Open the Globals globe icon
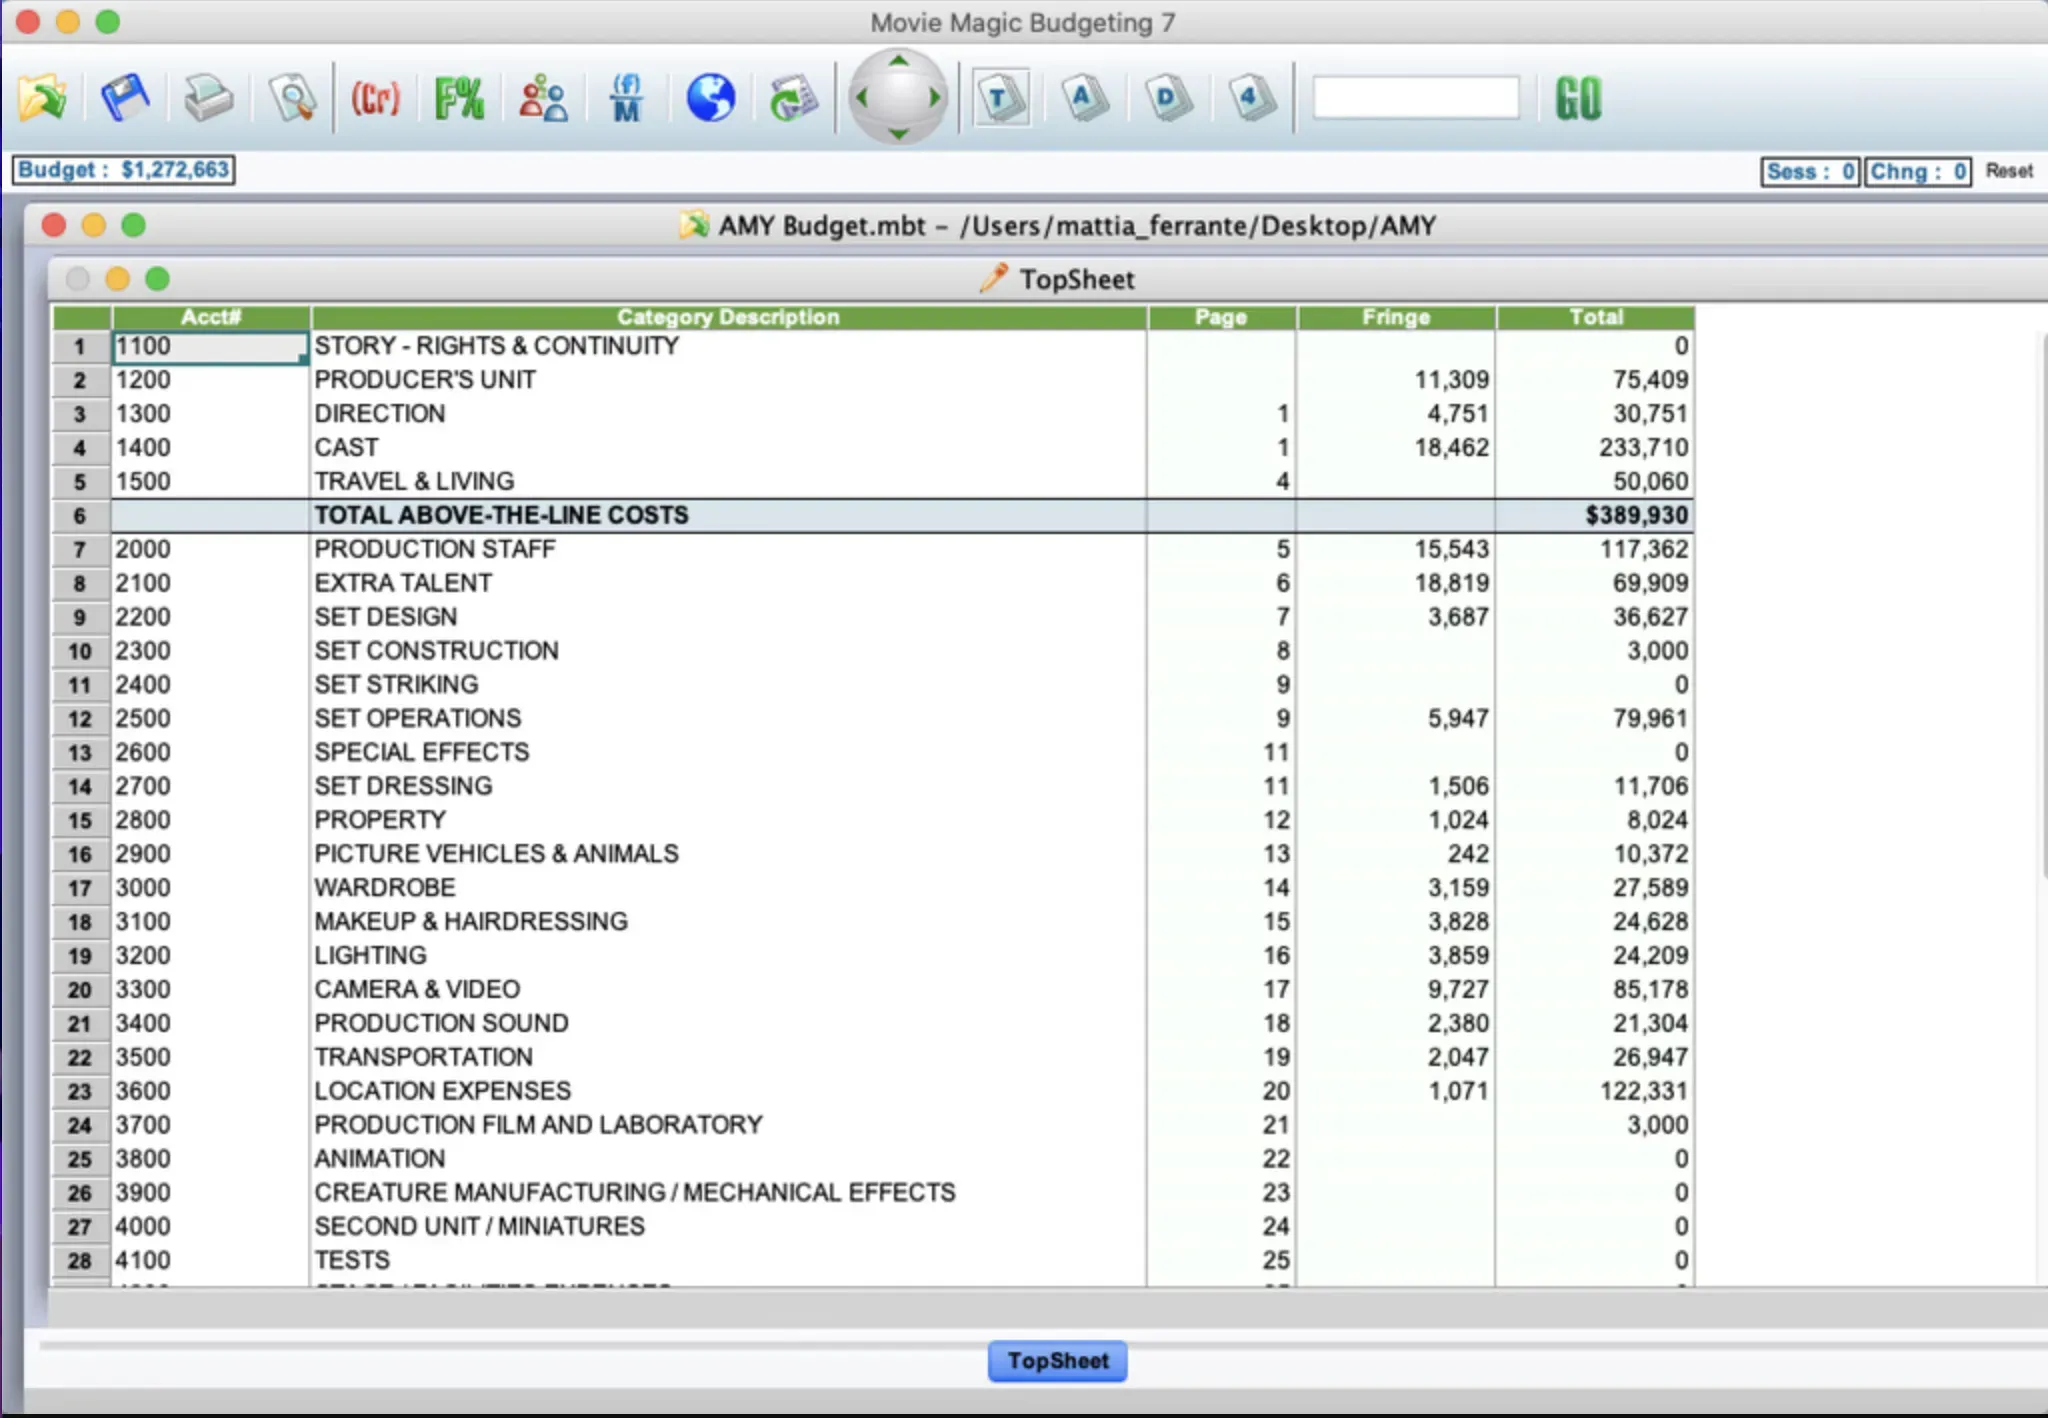Image resolution: width=2048 pixels, height=1418 pixels. 710,98
